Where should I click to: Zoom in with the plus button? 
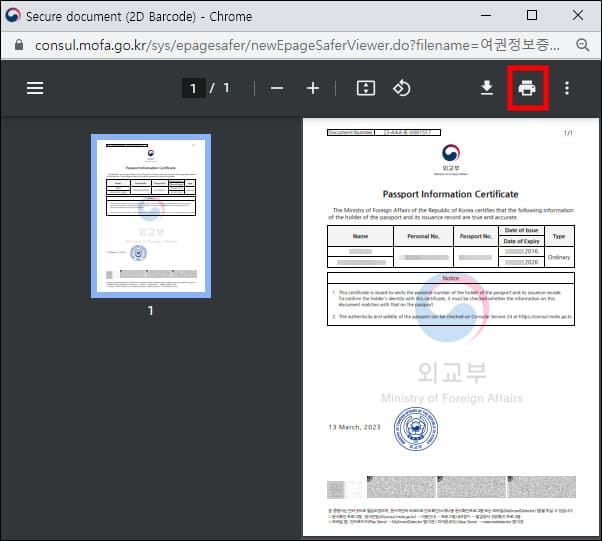[313, 88]
